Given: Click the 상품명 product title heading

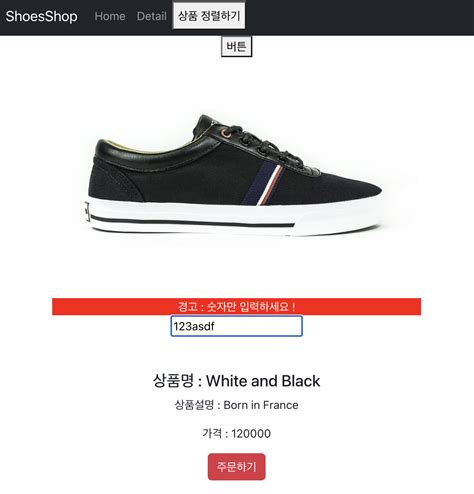Looking at the screenshot, I should 236,381.
